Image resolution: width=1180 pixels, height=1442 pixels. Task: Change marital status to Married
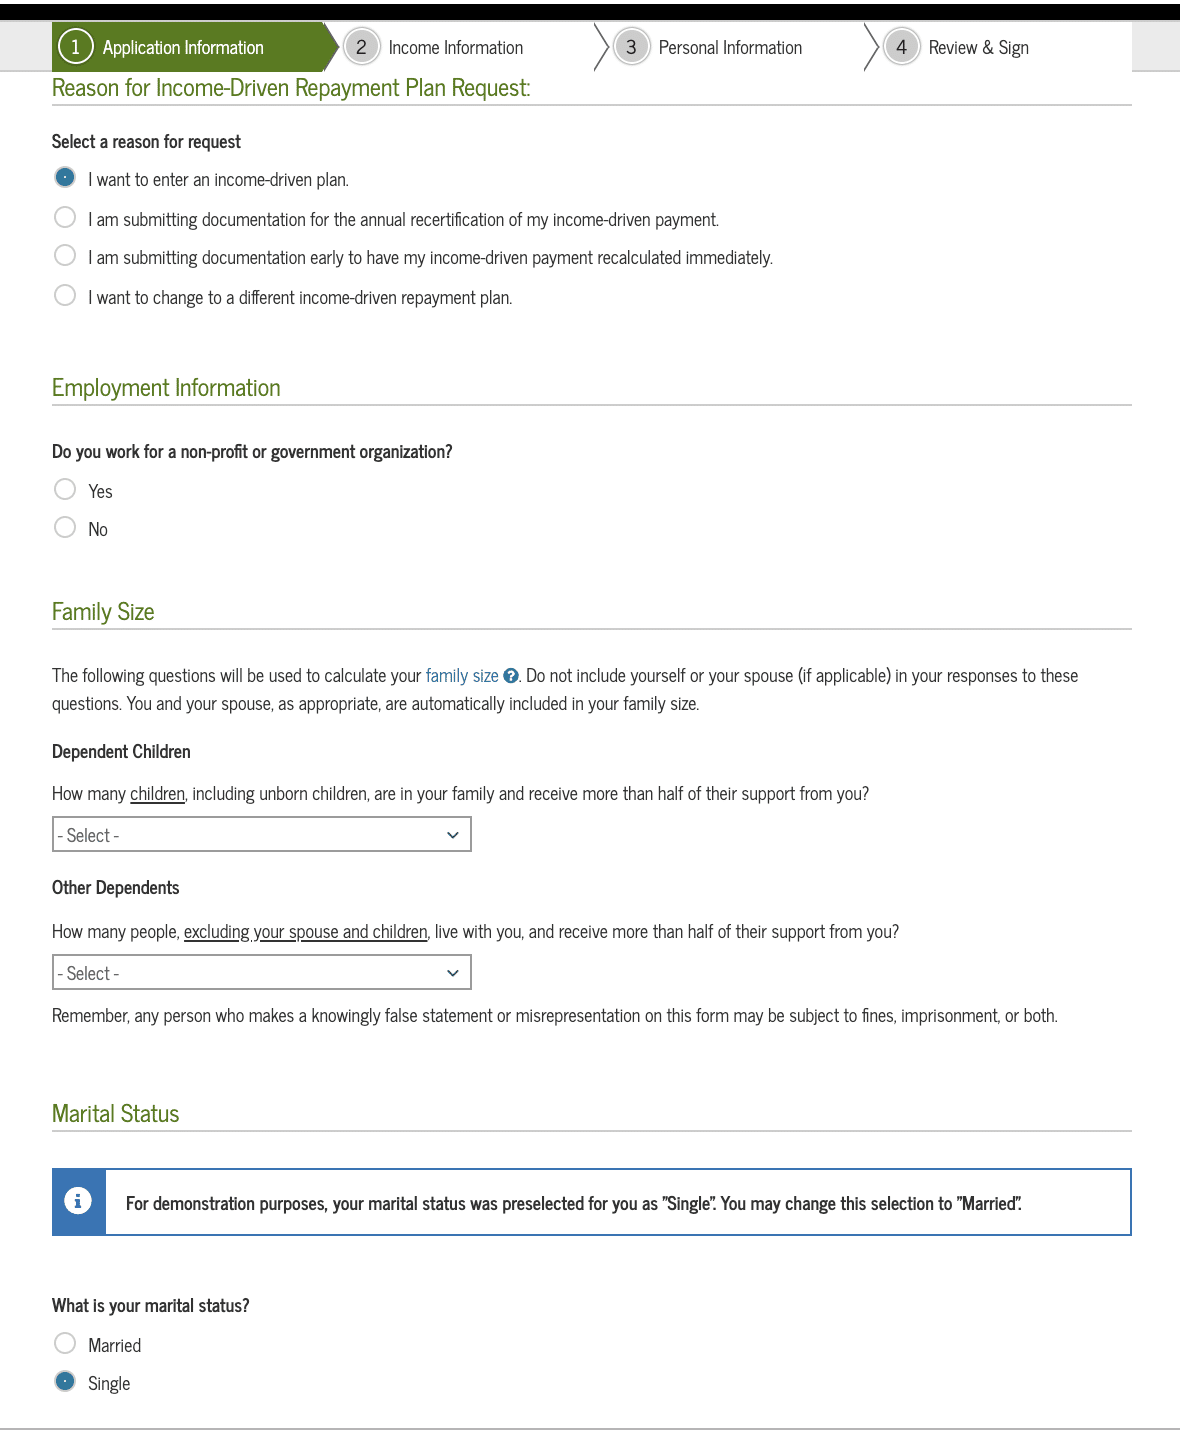coord(65,1343)
